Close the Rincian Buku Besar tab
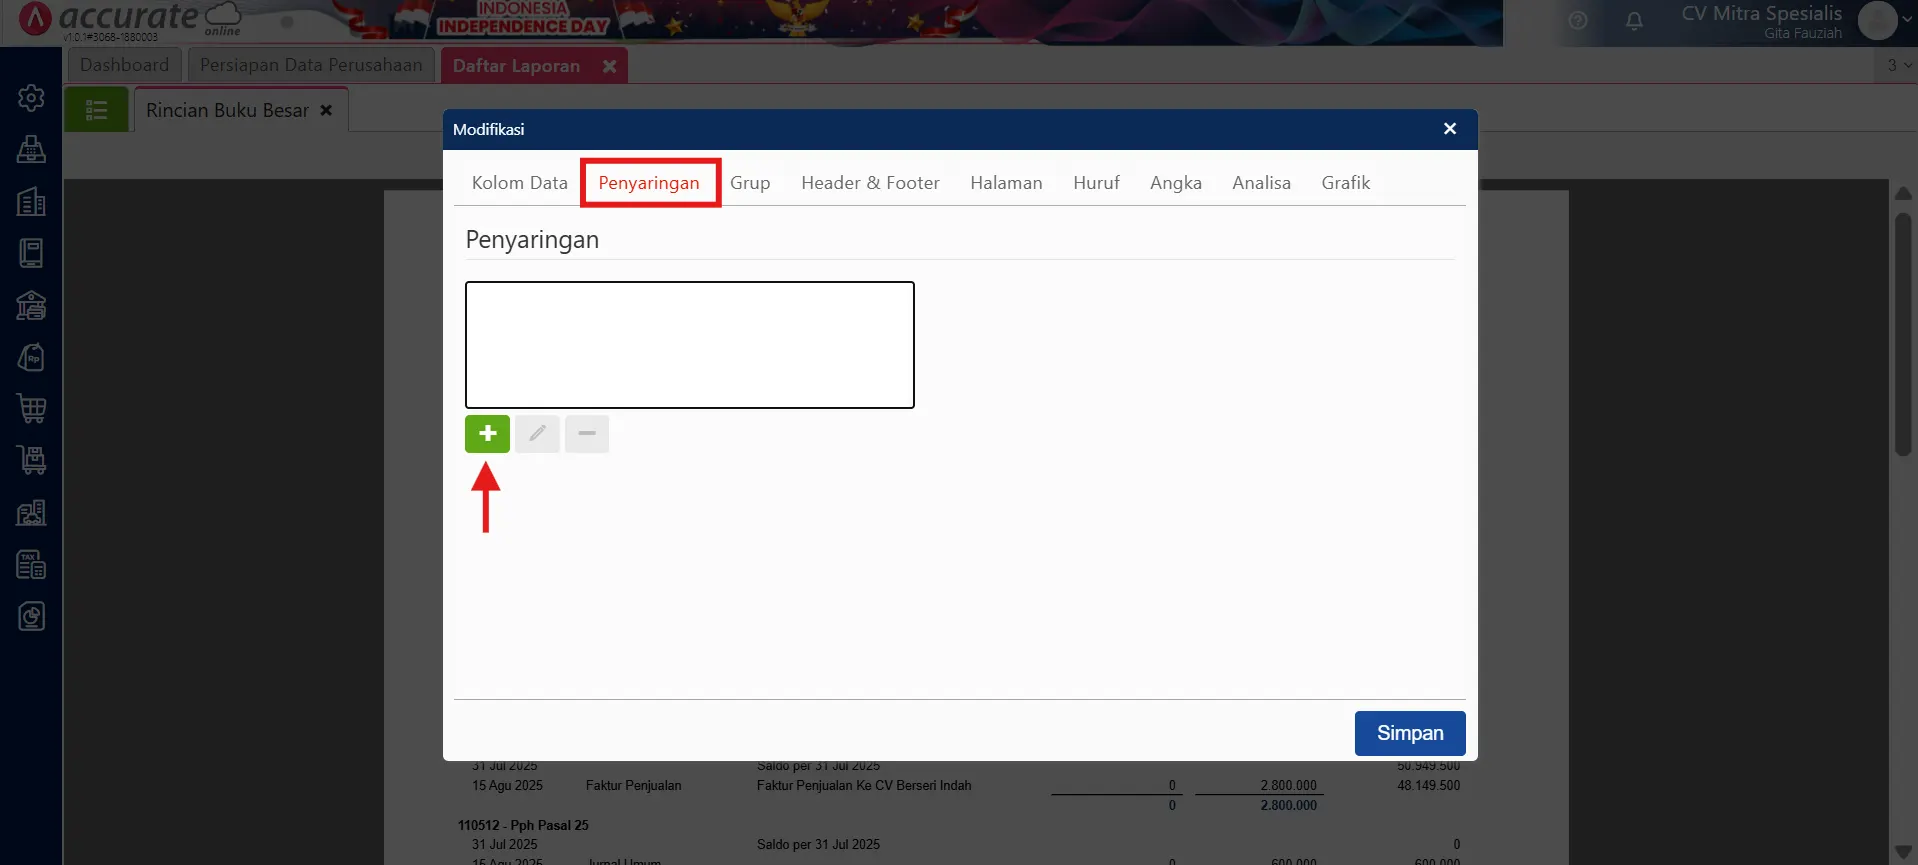 [326, 110]
